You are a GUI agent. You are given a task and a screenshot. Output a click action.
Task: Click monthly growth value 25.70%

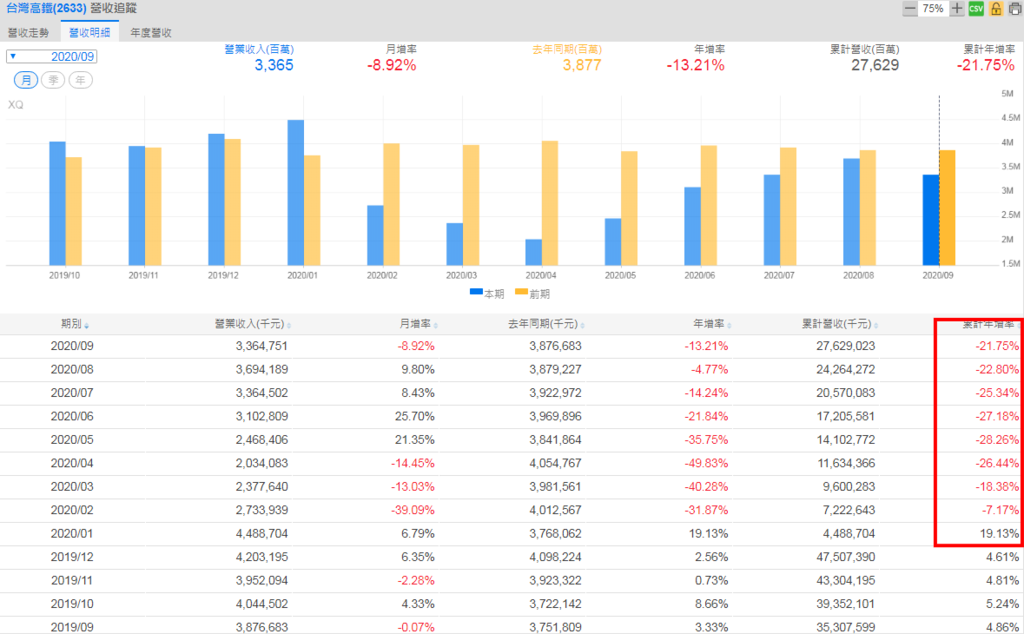click(x=415, y=417)
